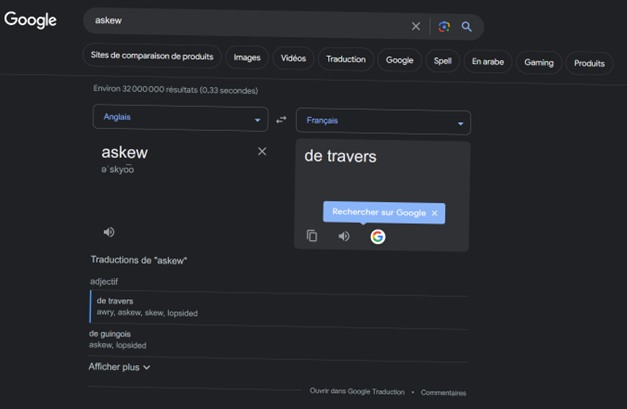The image size is (627, 409).
Task: Click the magnifier search icon
Action: pos(466,27)
